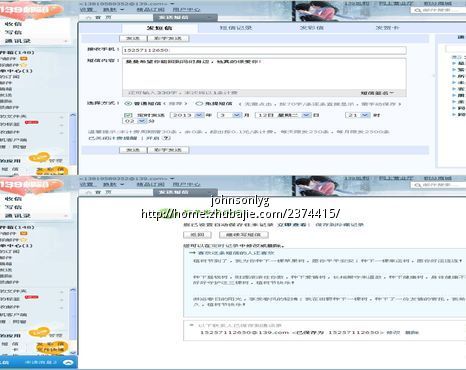Click the 发送 button above the recipient field
This screenshot has height=370, width=466.
coord(133,38)
